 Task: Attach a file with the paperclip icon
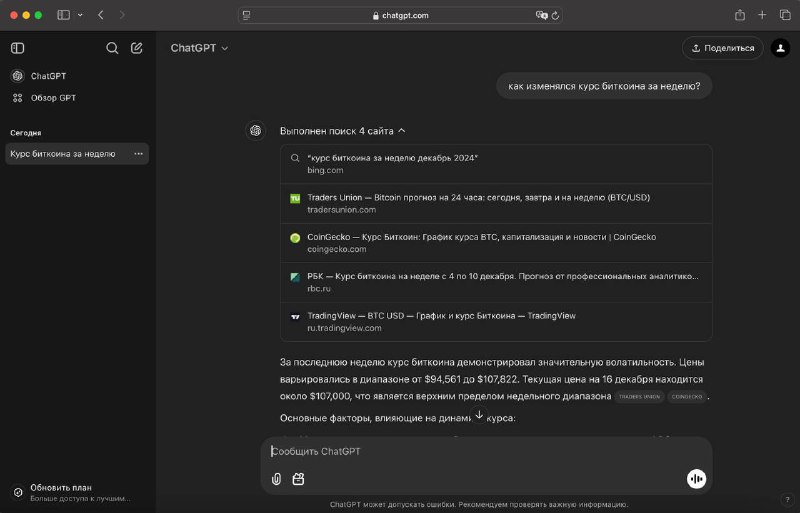pos(276,479)
